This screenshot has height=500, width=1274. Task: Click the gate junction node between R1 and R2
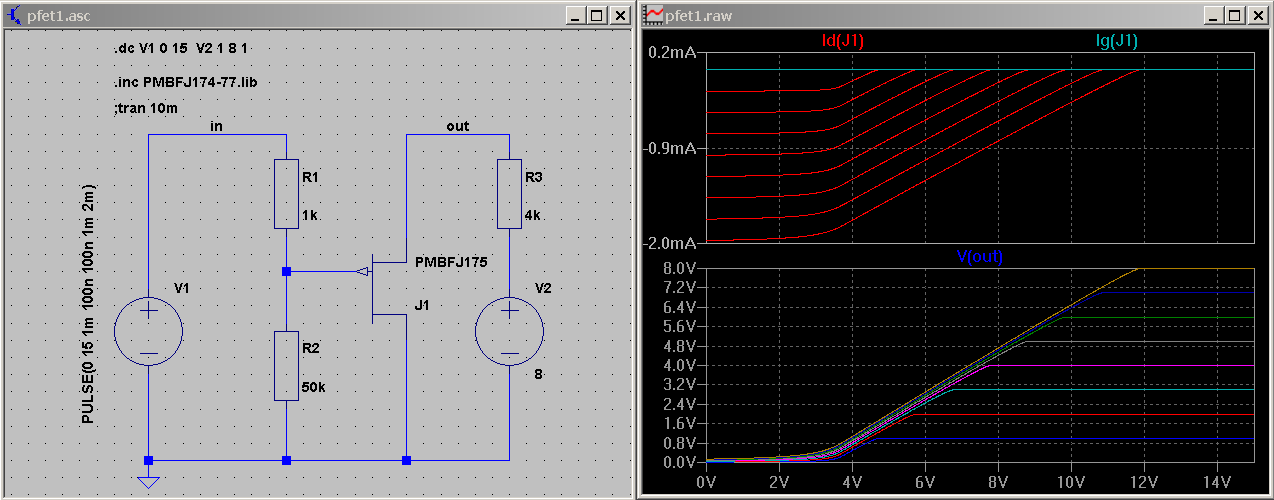[286, 271]
